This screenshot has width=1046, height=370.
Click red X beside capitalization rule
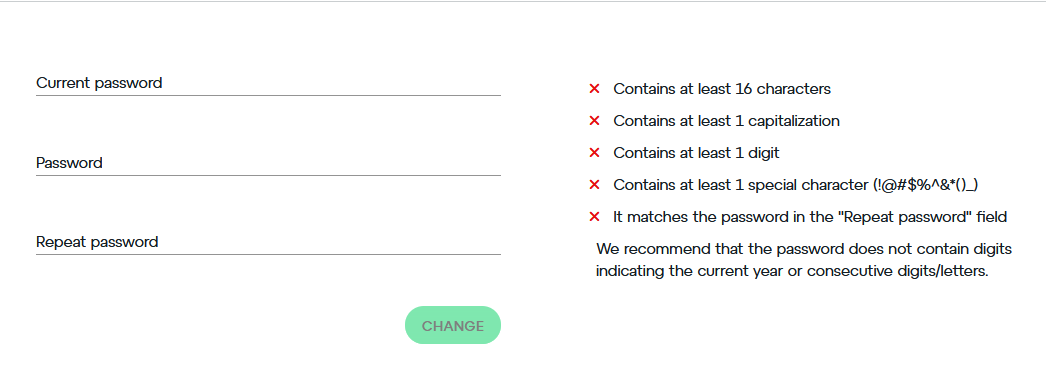[594, 121]
